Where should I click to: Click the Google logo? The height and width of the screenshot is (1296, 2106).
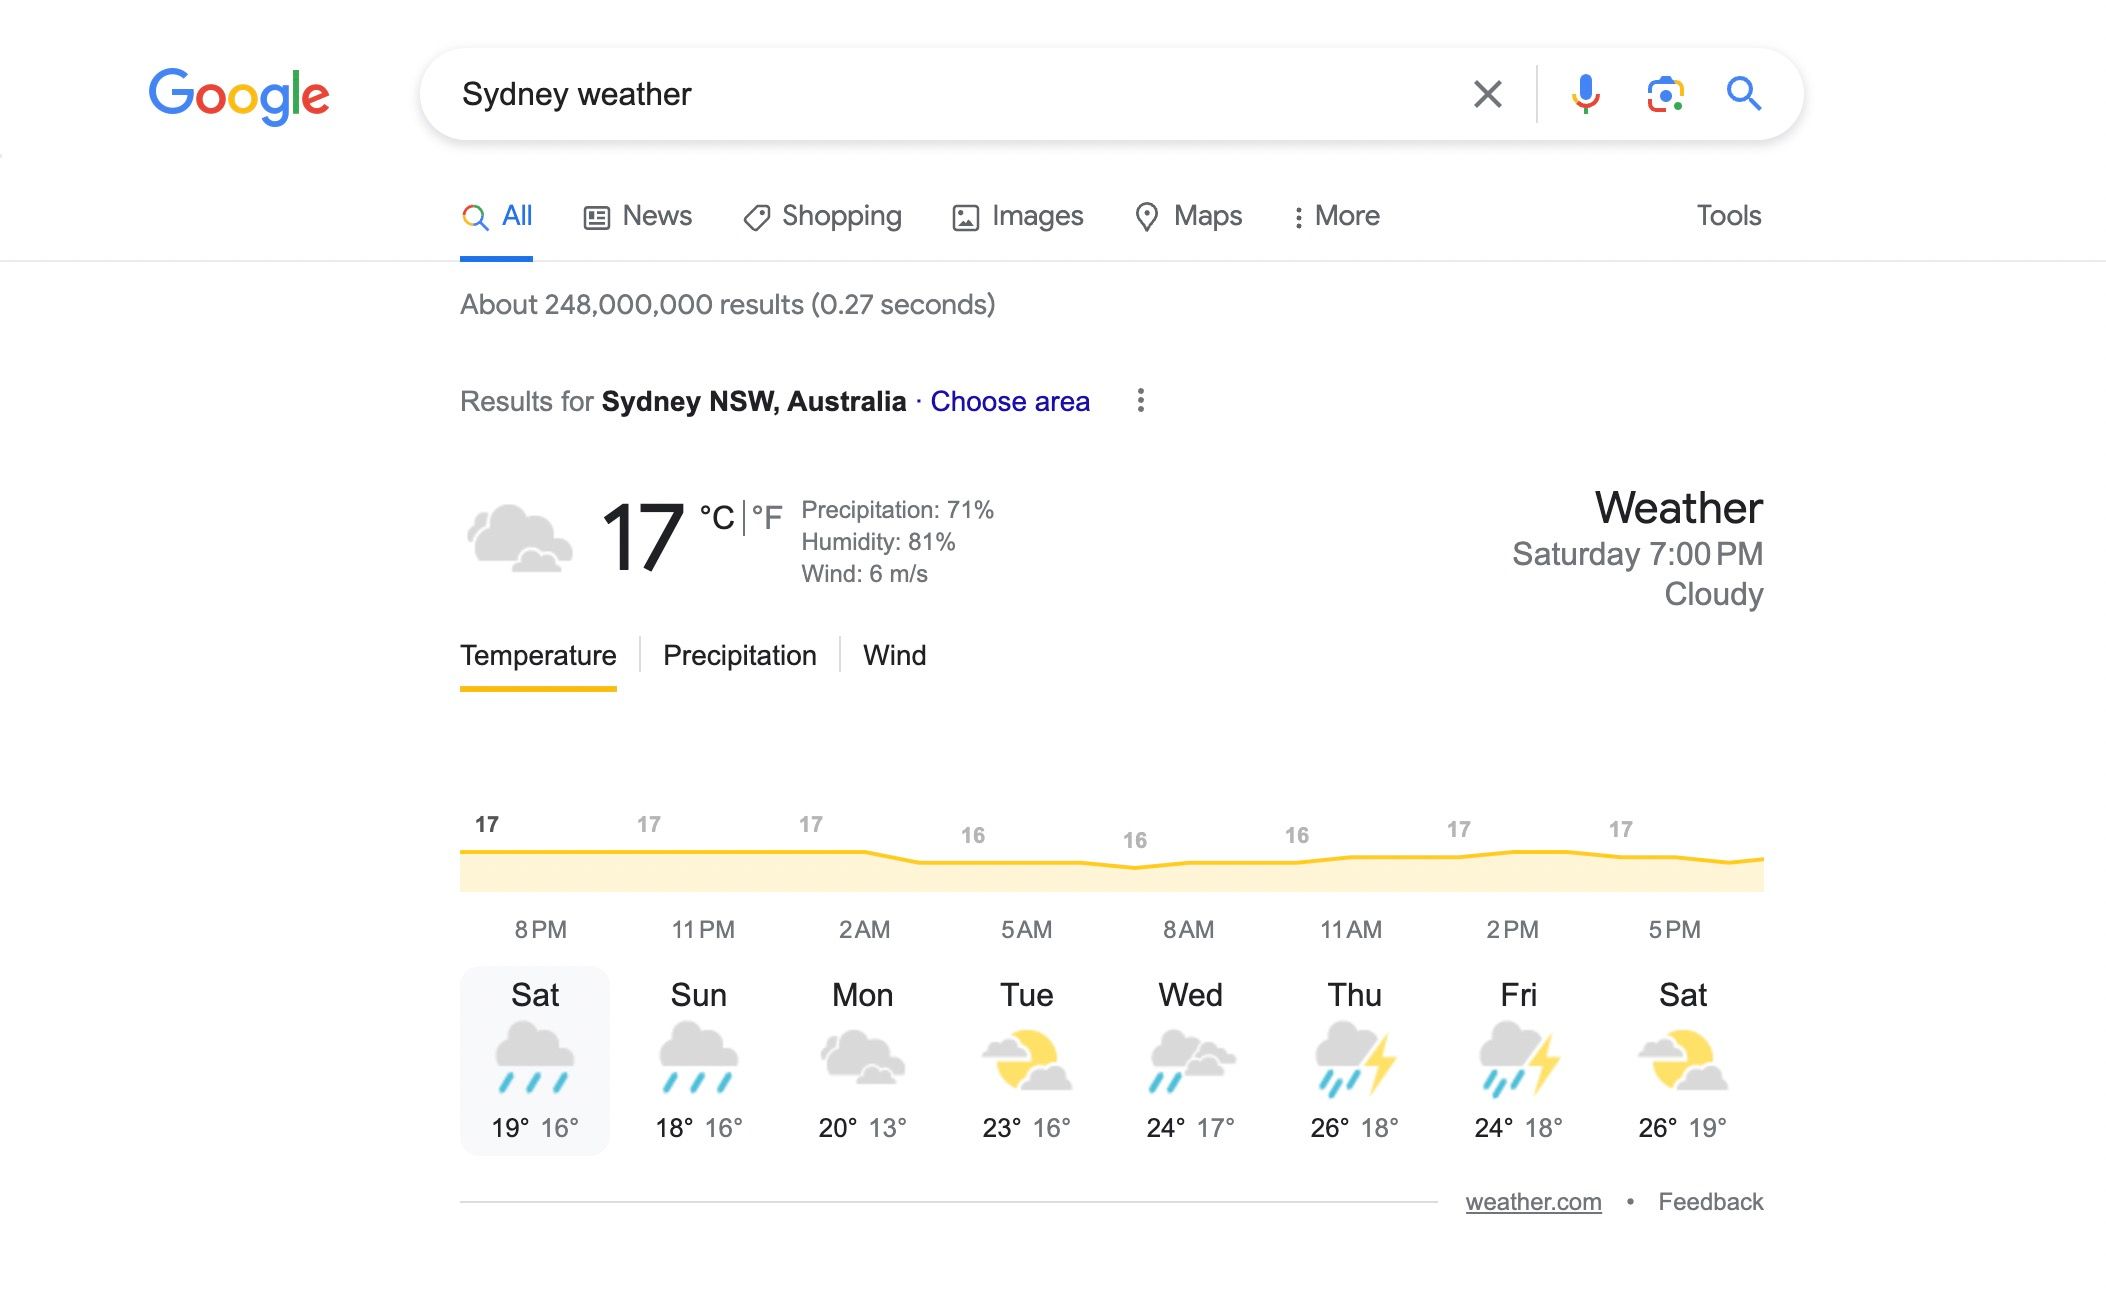pos(240,95)
